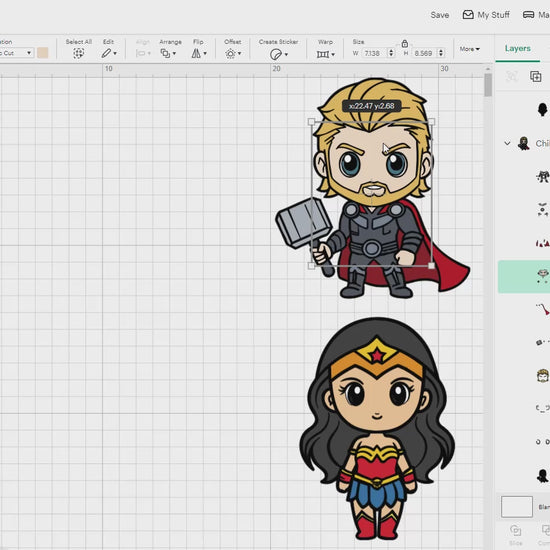Select the Chibi group layer thumbnail
The width and height of the screenshot is (550, 550).
[523, 143]
